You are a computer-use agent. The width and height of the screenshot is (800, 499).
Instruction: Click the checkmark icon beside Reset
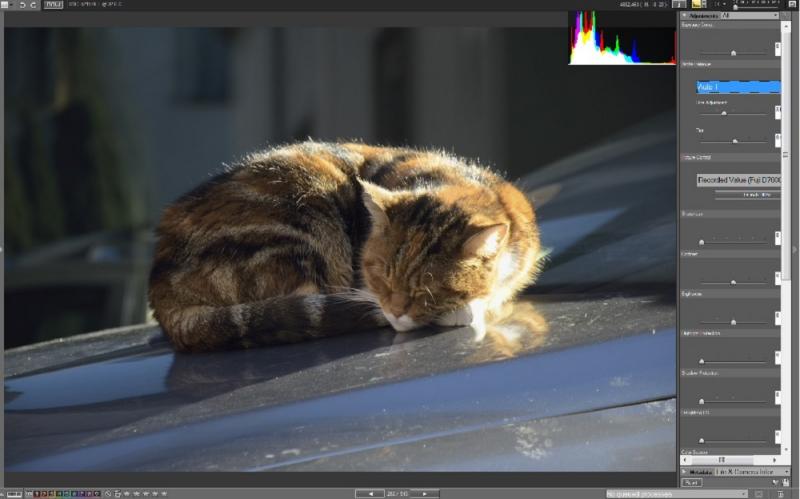(776, 483)
